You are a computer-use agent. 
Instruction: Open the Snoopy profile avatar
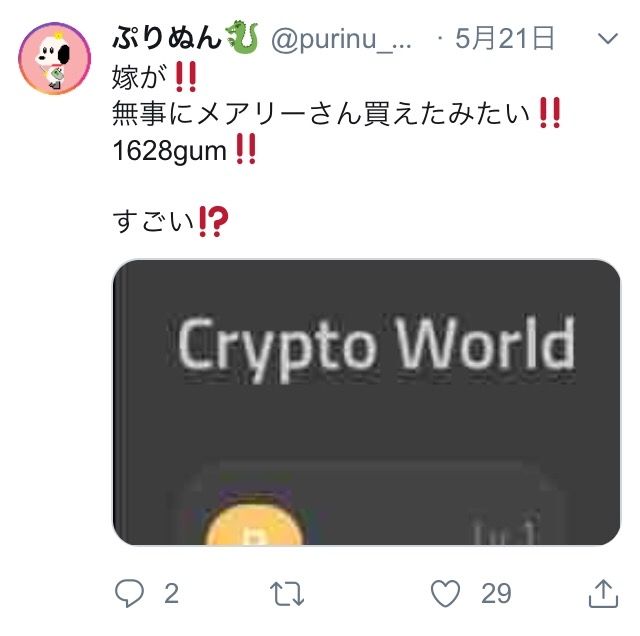54,58
